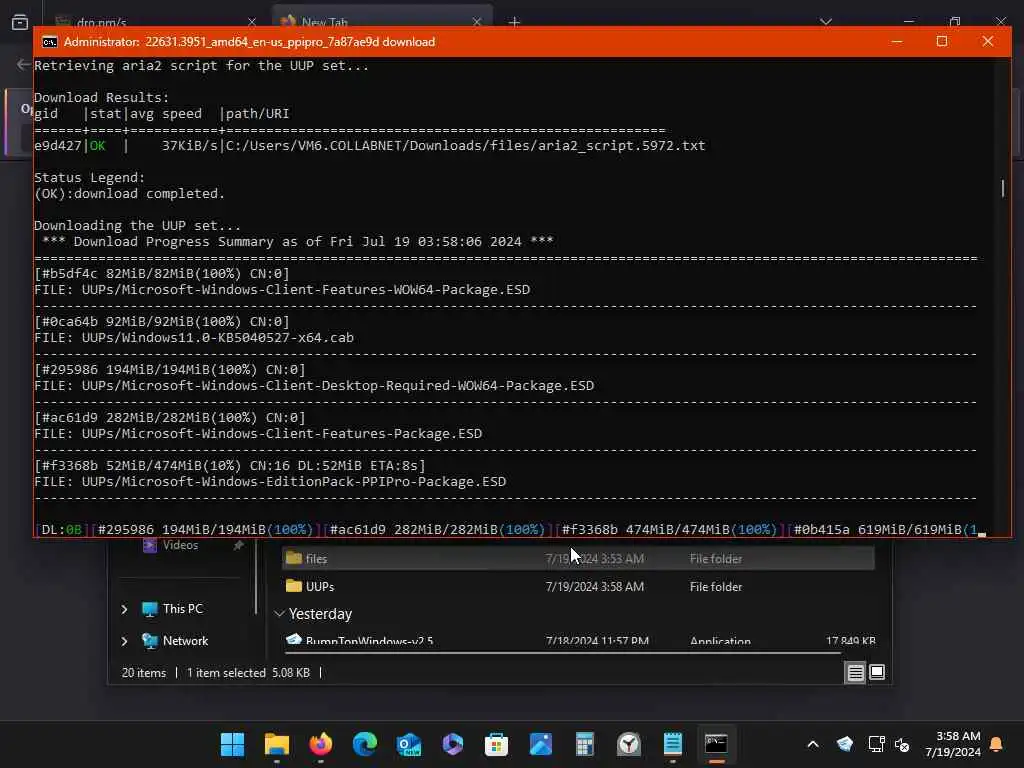This screenshot has width=1024, height=768.
Task: Collapse the Yesterday group in Explorer
Action: pos(280,614)
